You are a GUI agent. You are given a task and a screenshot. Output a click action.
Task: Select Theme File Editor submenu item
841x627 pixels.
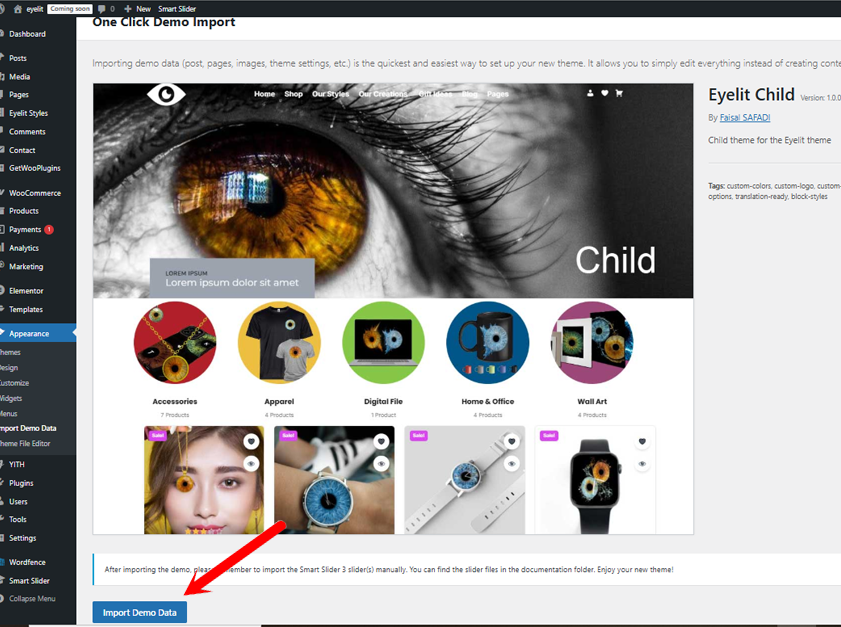pos(25,443)
